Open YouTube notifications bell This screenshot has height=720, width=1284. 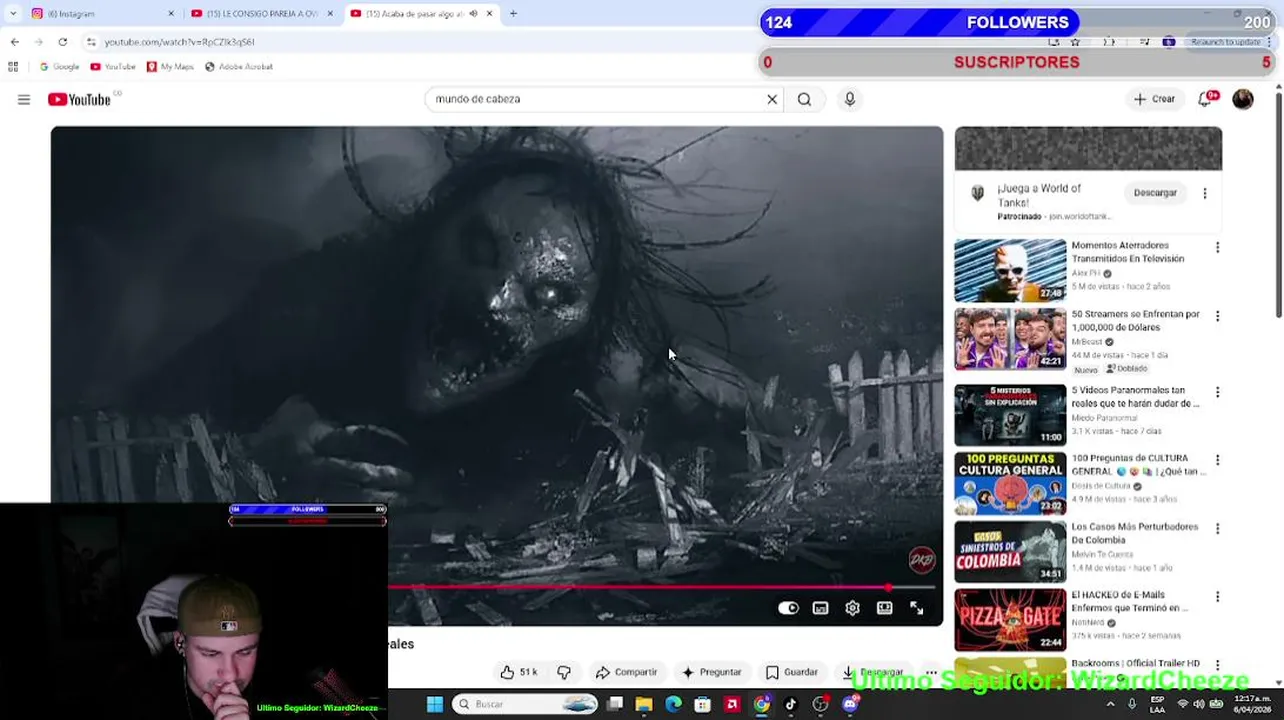click(x=1205, y=99)
